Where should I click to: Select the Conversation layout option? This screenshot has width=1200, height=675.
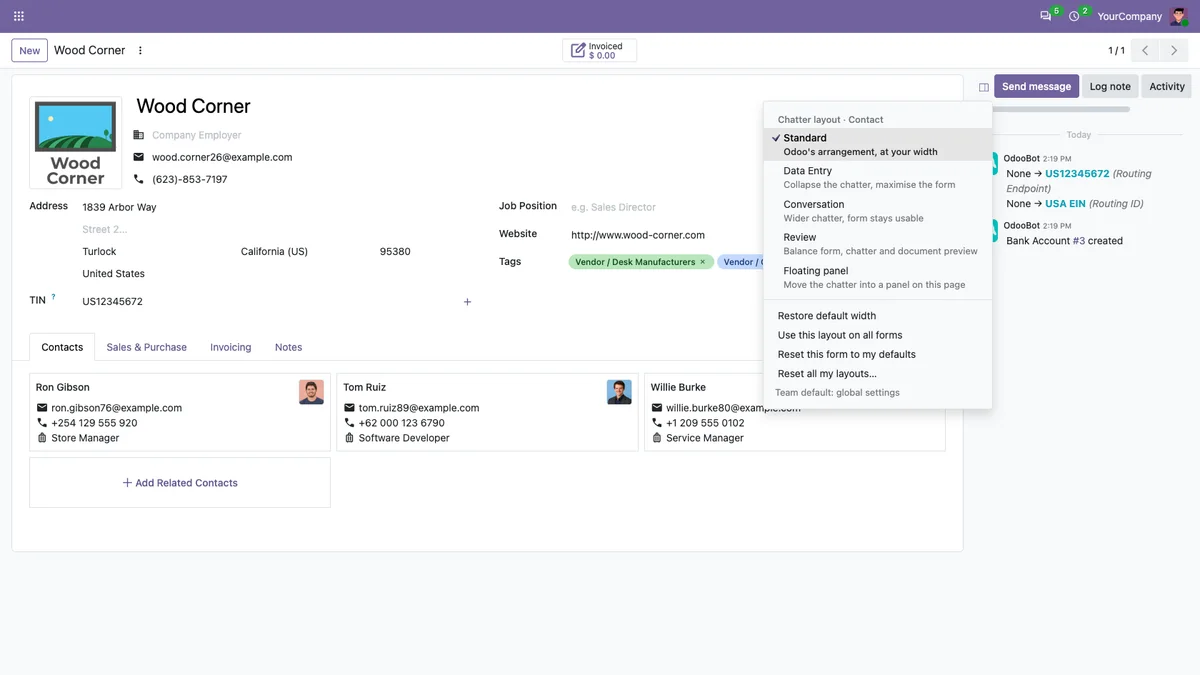(878, 211)
